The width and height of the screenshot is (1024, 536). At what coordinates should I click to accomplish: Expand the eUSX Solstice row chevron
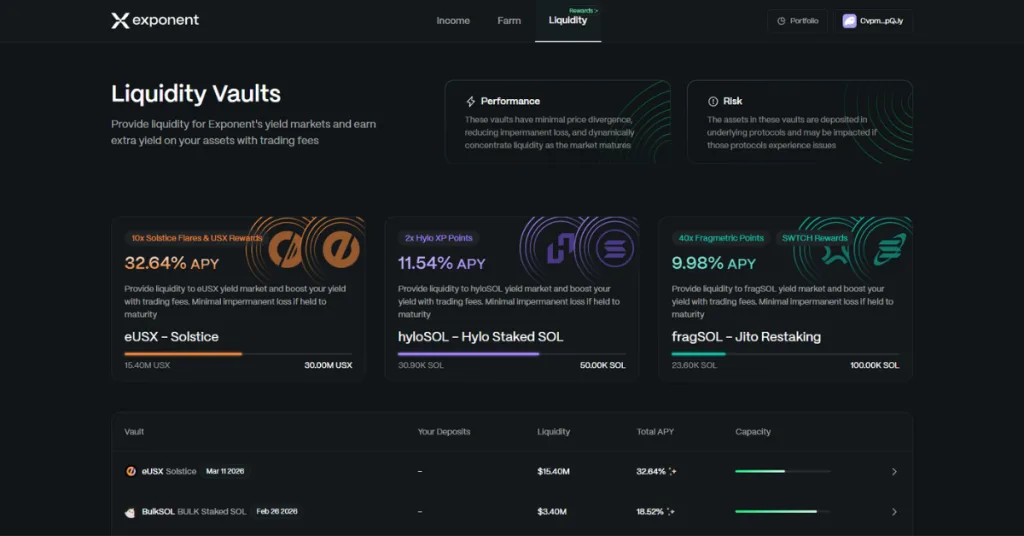click(894, 471)
